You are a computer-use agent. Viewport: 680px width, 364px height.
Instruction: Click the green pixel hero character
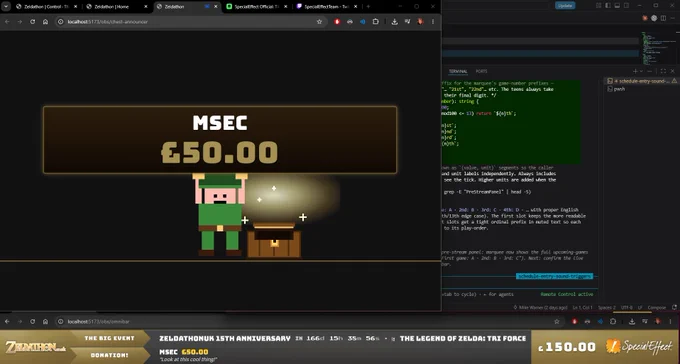pyautogui.click(x=220, y=215)
